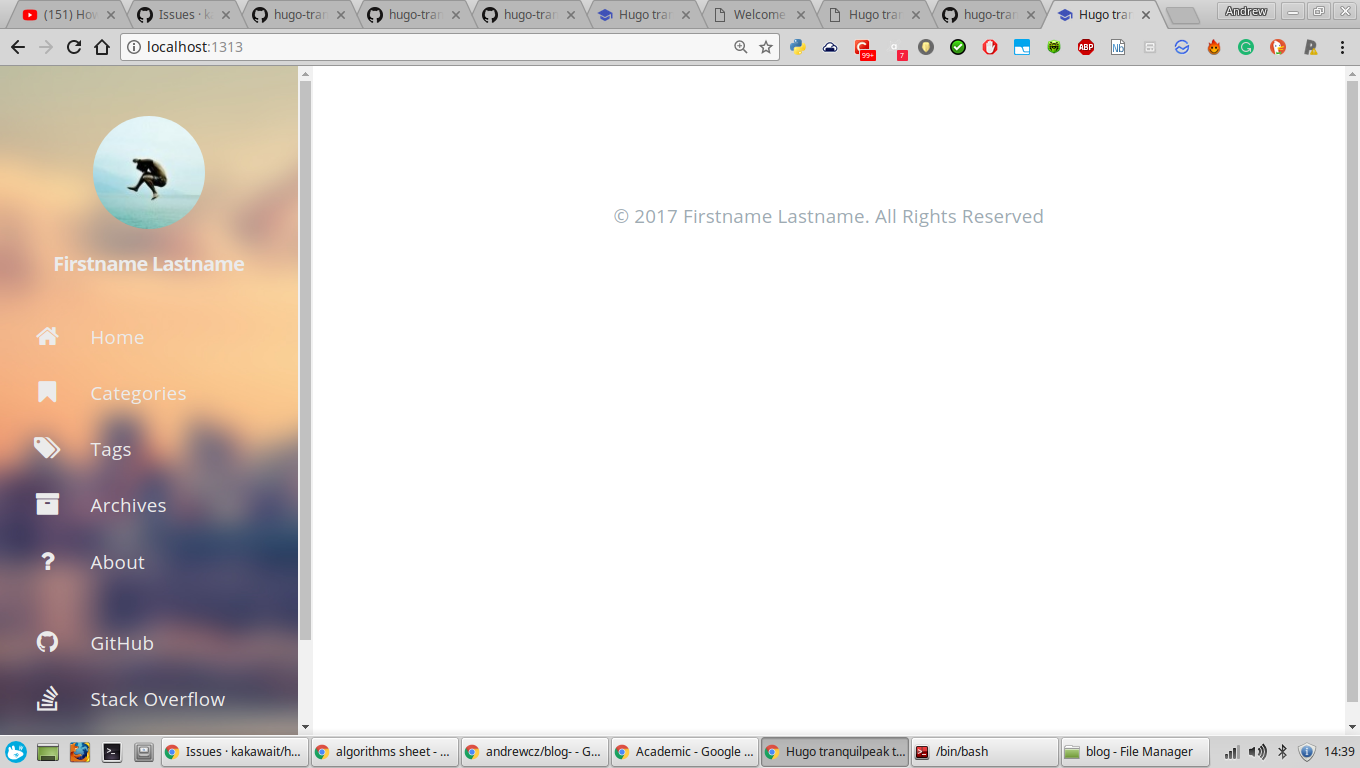The image size is (1360, 768).
Task: Open Stack Overflow from its sidebar icon
Action: tap(47, 698)
